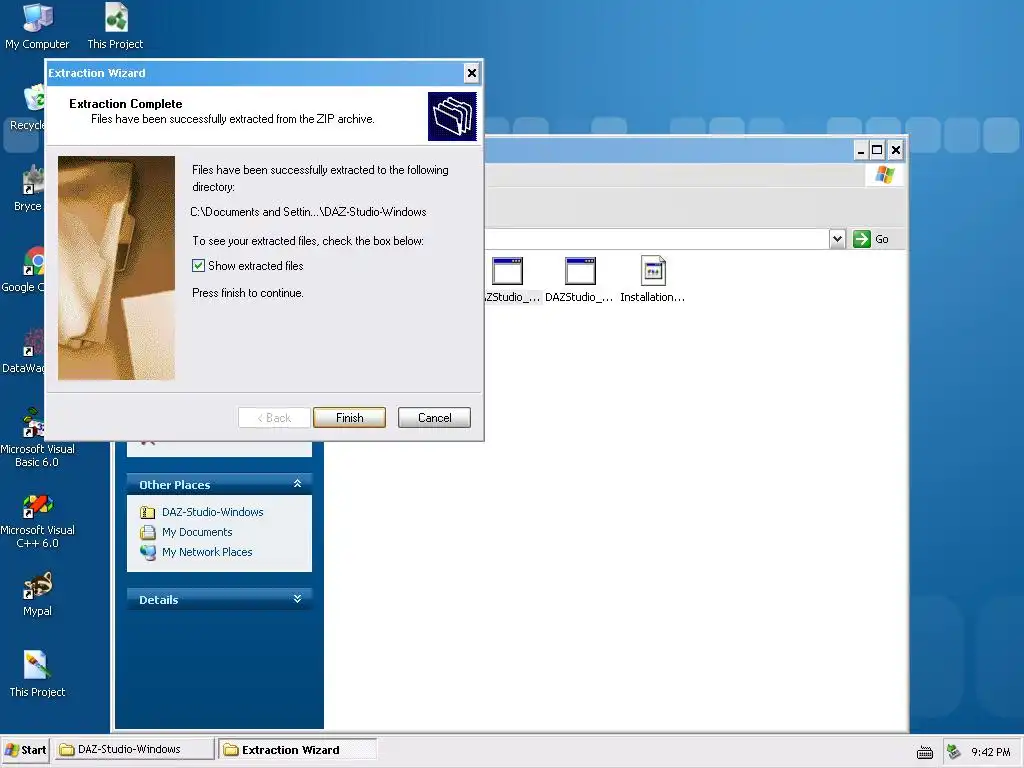
Task: Open the Start menu
Action: click(x=25, y=750)
